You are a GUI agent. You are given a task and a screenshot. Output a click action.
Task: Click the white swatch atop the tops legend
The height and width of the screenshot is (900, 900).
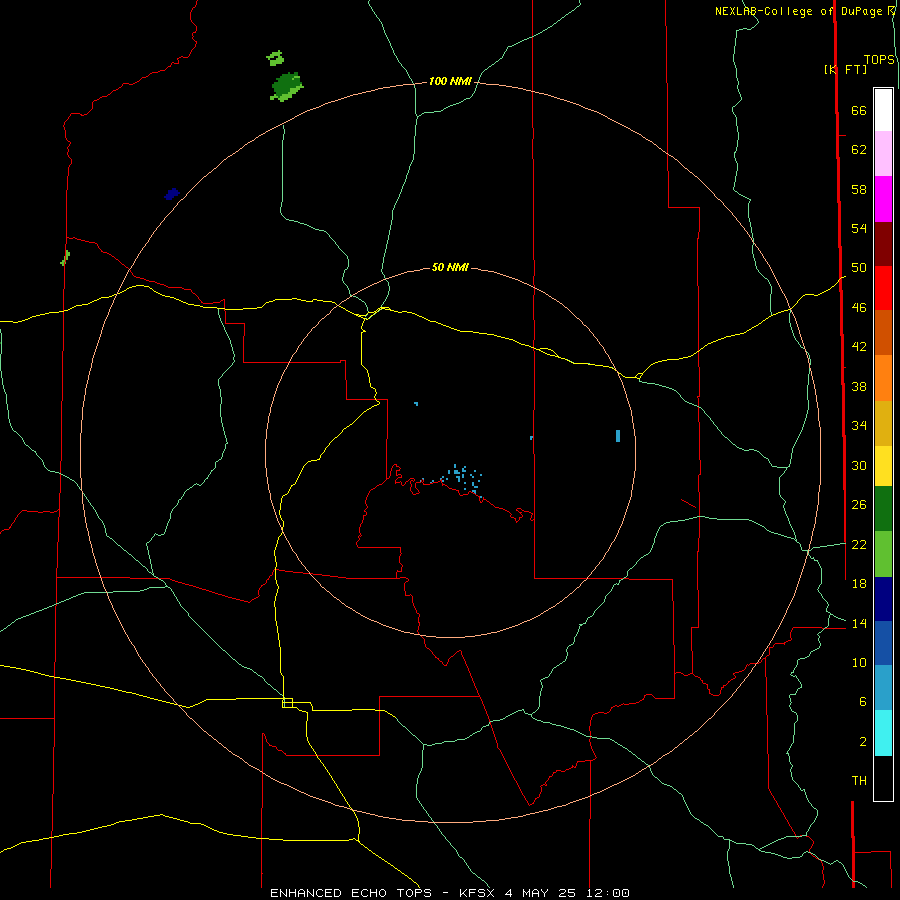pos(883,110)
